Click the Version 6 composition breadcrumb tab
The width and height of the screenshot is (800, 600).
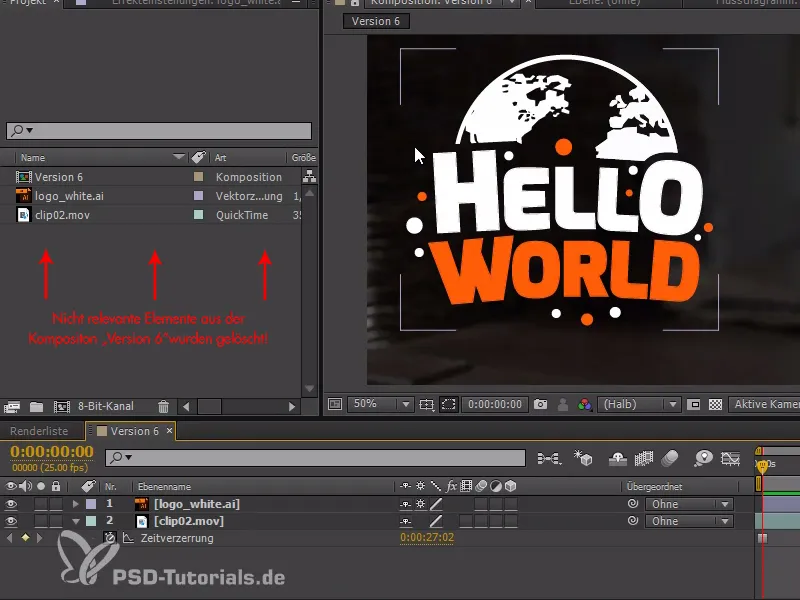point(376,21)
